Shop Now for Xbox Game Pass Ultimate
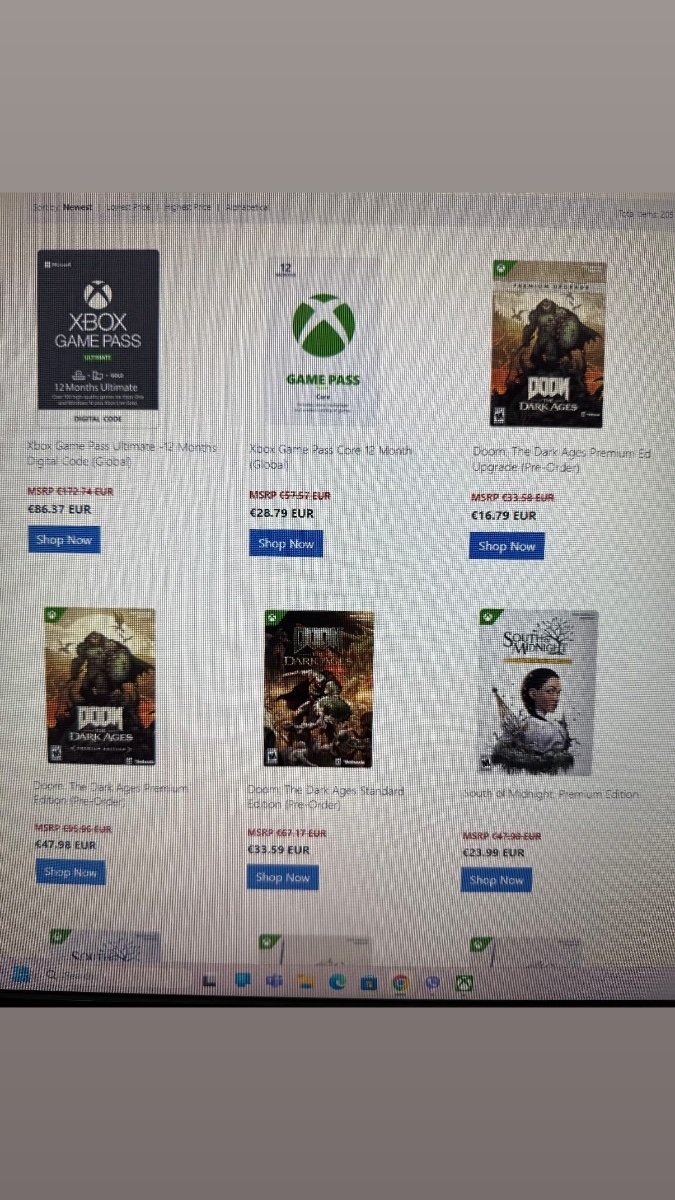 (64, 540)
